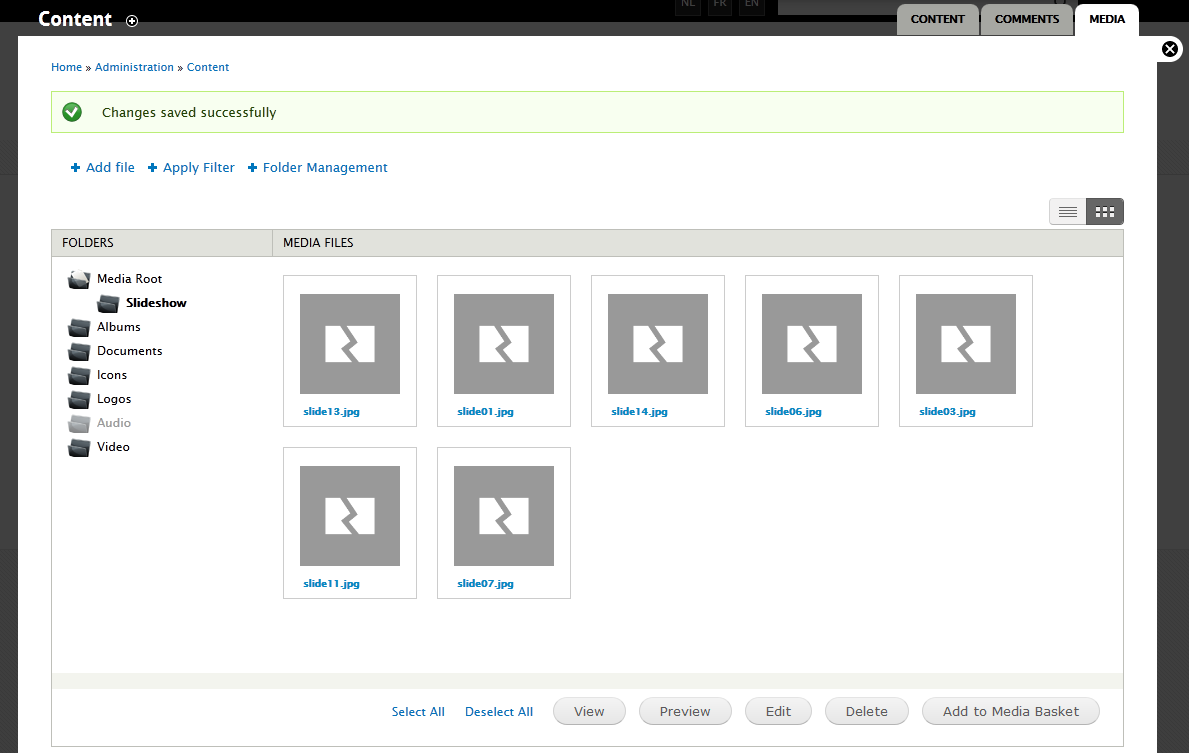
Task: Switch to list view layout icon
Action: pyautogui.click(x=1068, y=212)
